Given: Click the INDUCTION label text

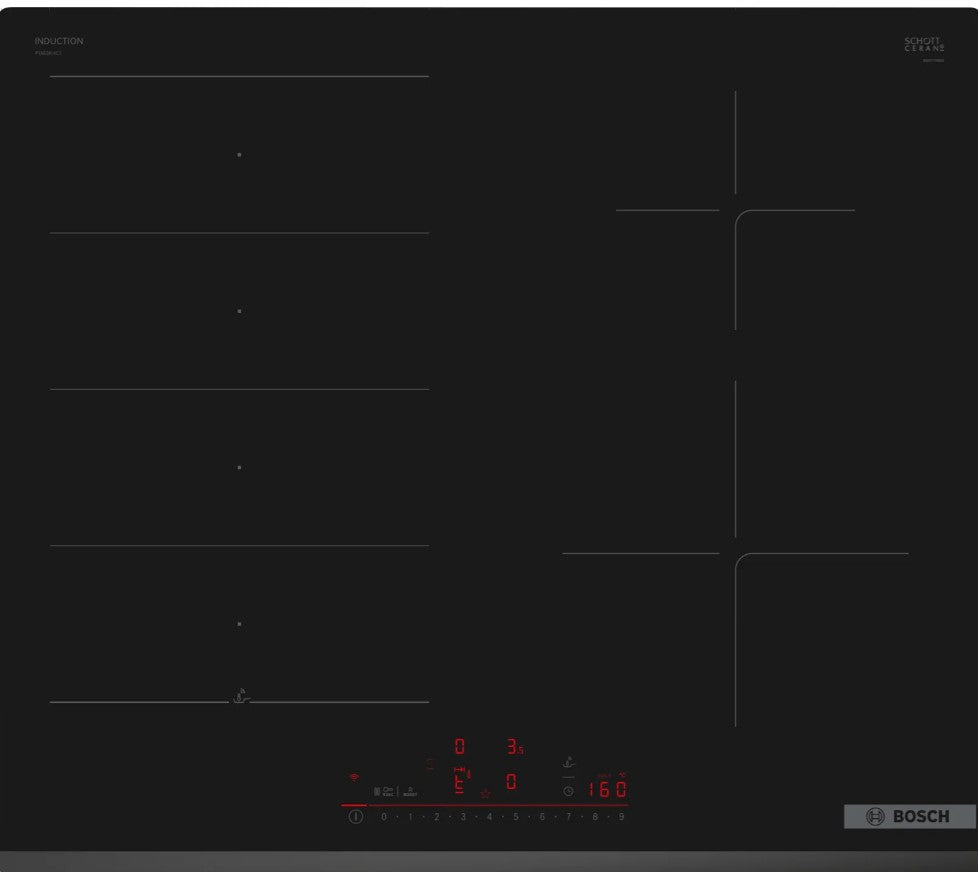Looking at the screenshot, I should (x=59, y=41).
